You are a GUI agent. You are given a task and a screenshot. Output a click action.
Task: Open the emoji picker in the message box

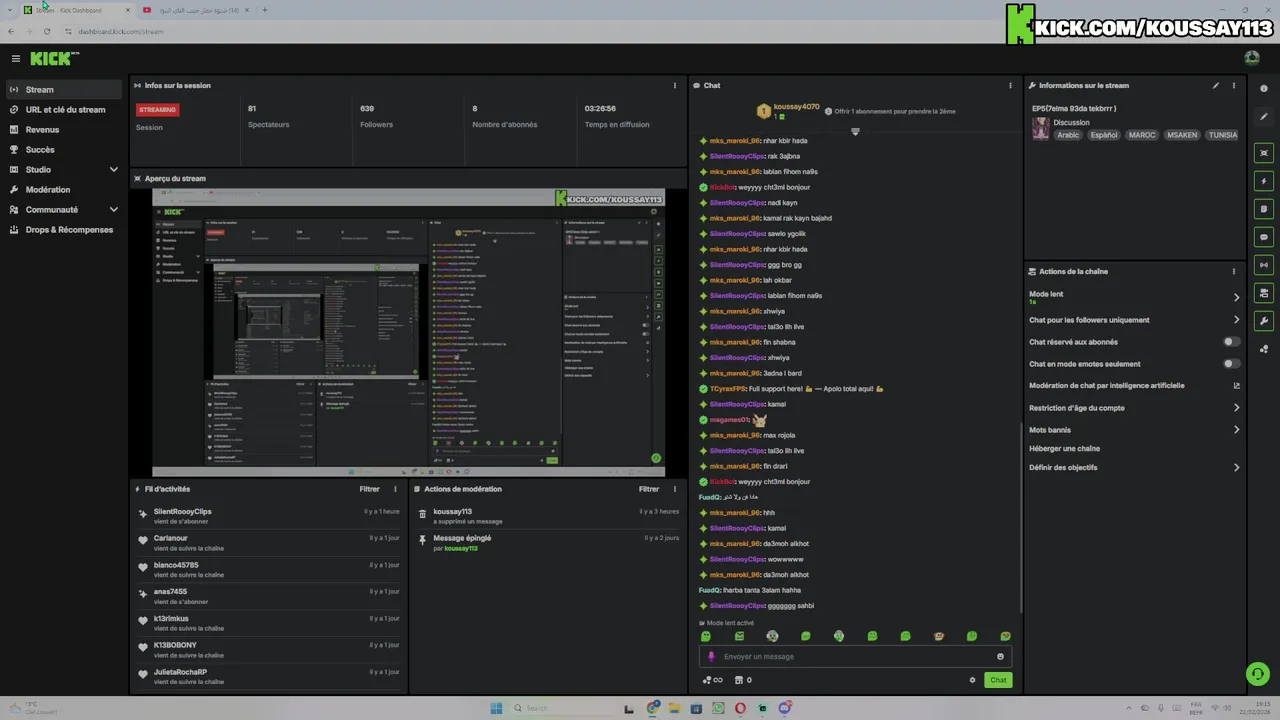1000,657
